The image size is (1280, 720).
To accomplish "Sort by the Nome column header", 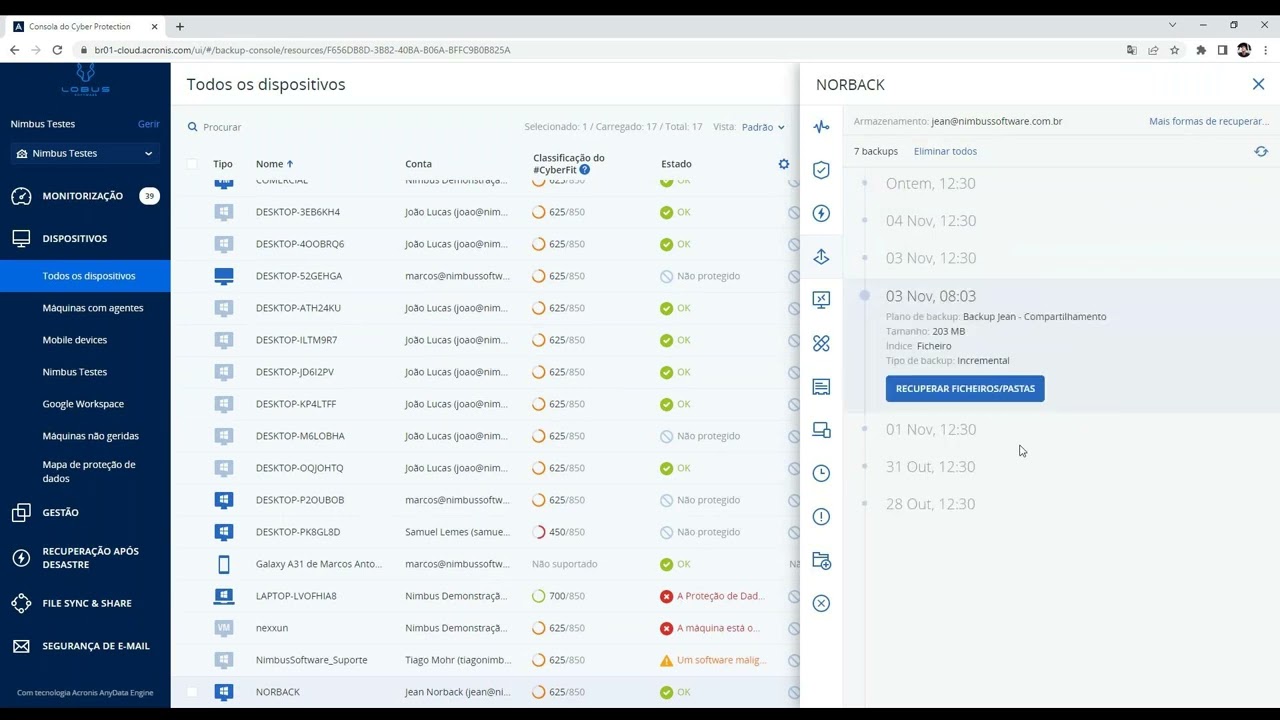I will [274, 164].
